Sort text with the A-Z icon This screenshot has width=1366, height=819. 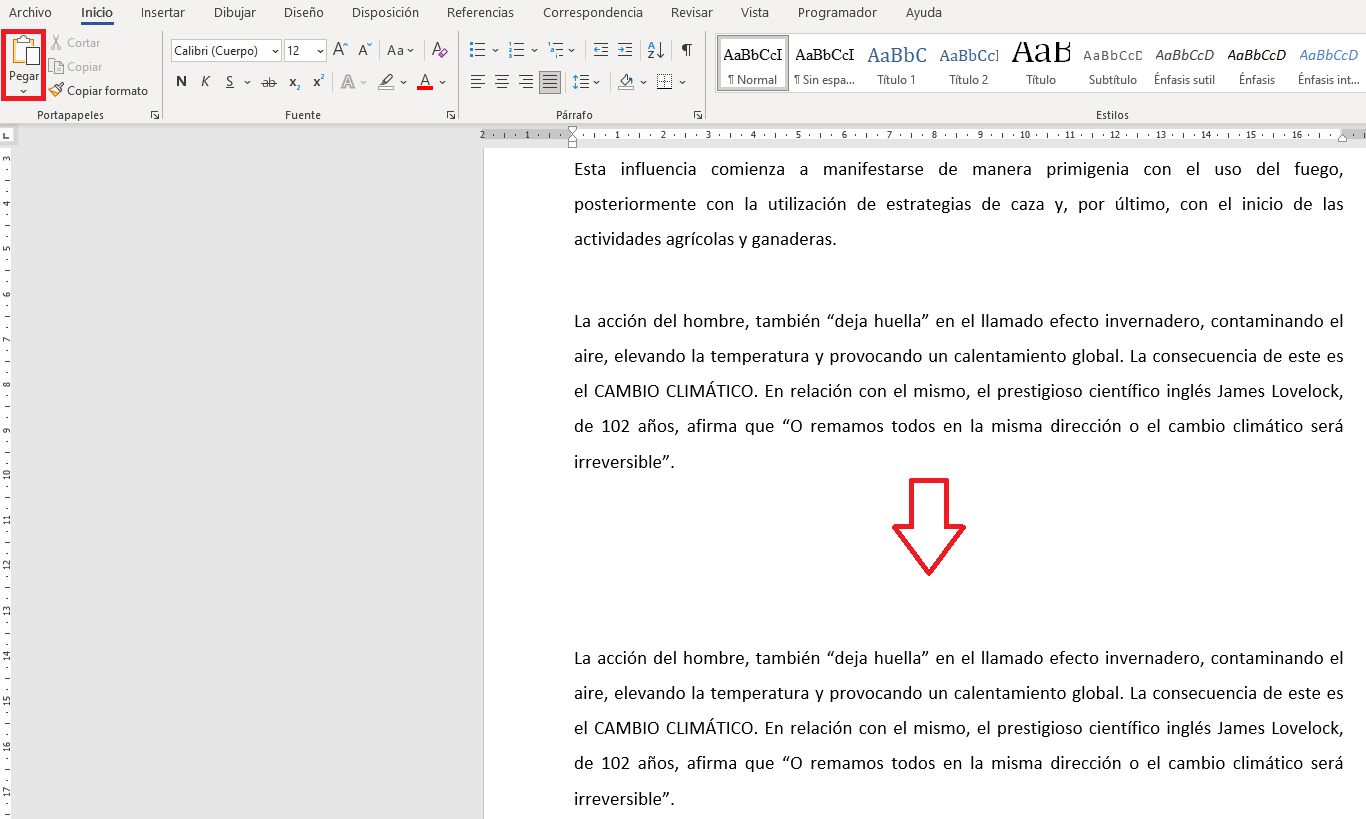[656, 50]
